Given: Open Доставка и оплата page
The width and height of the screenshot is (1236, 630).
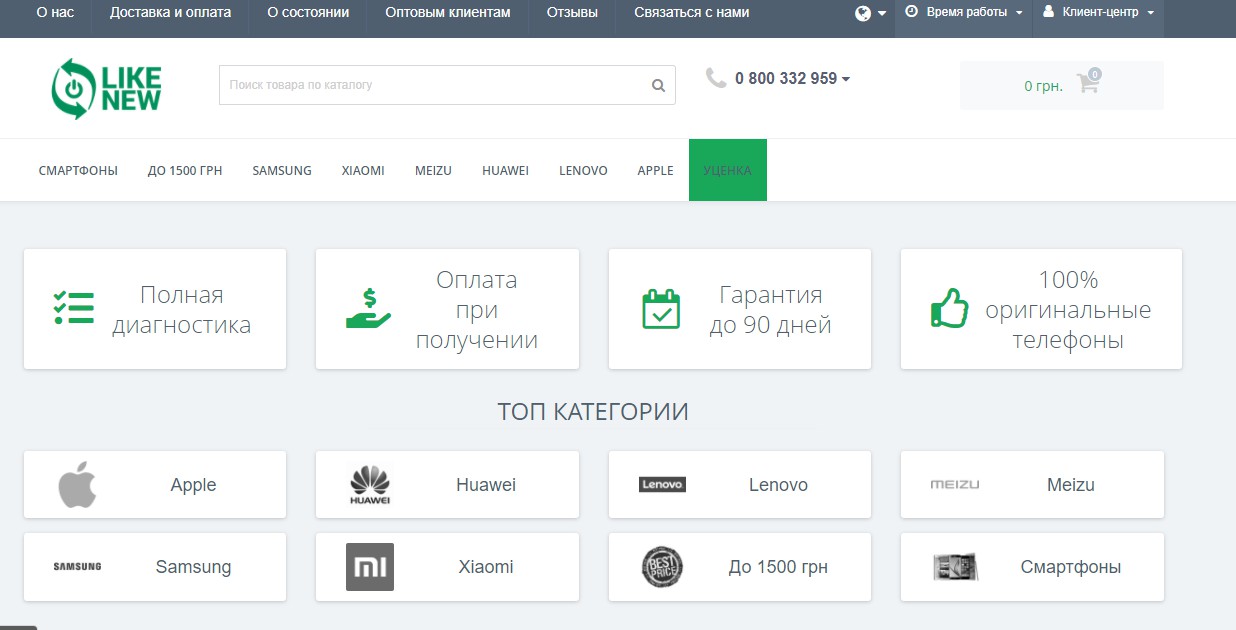Looking at the screenshot, I should tap(170, 13).
